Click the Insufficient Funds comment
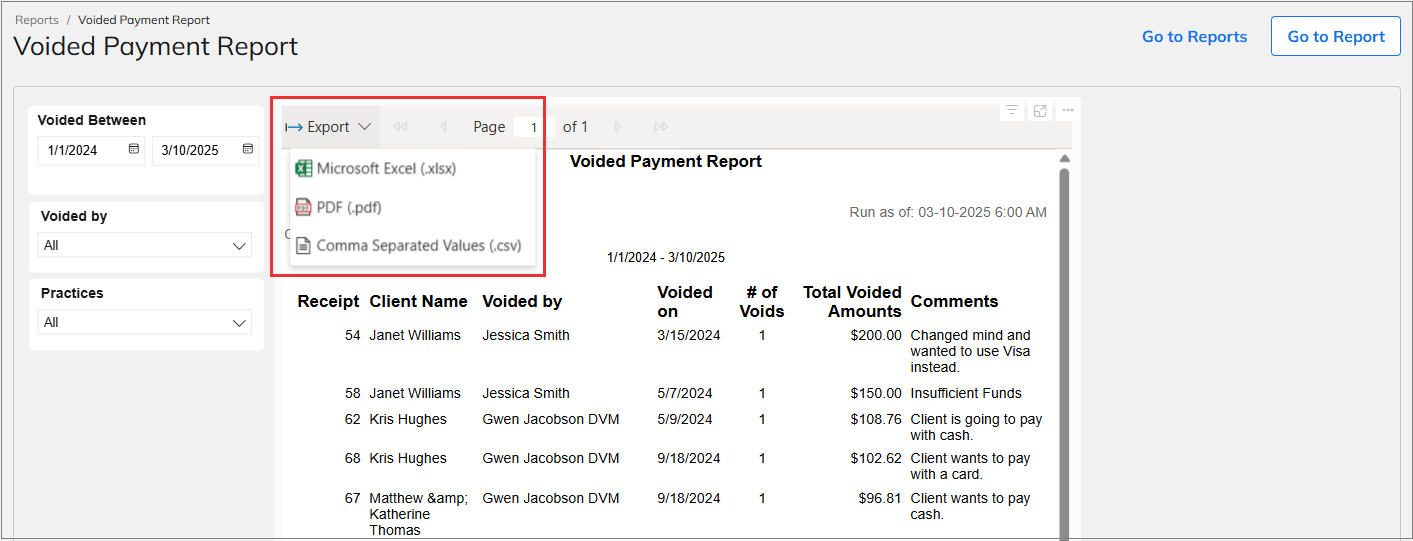1413x541 pixels. coord(966,393)
